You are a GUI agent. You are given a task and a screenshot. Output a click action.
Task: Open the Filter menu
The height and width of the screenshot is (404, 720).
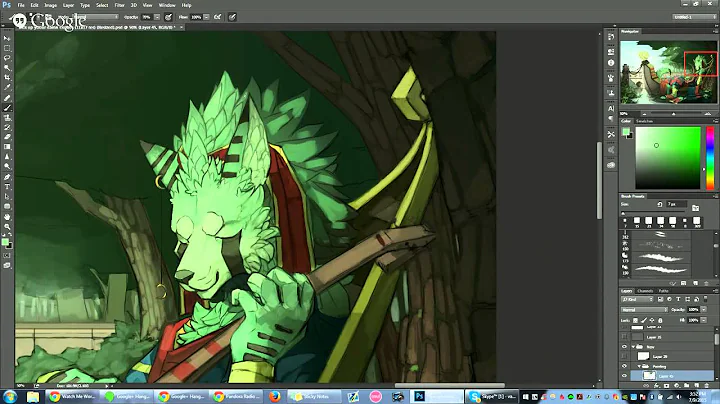119,5
